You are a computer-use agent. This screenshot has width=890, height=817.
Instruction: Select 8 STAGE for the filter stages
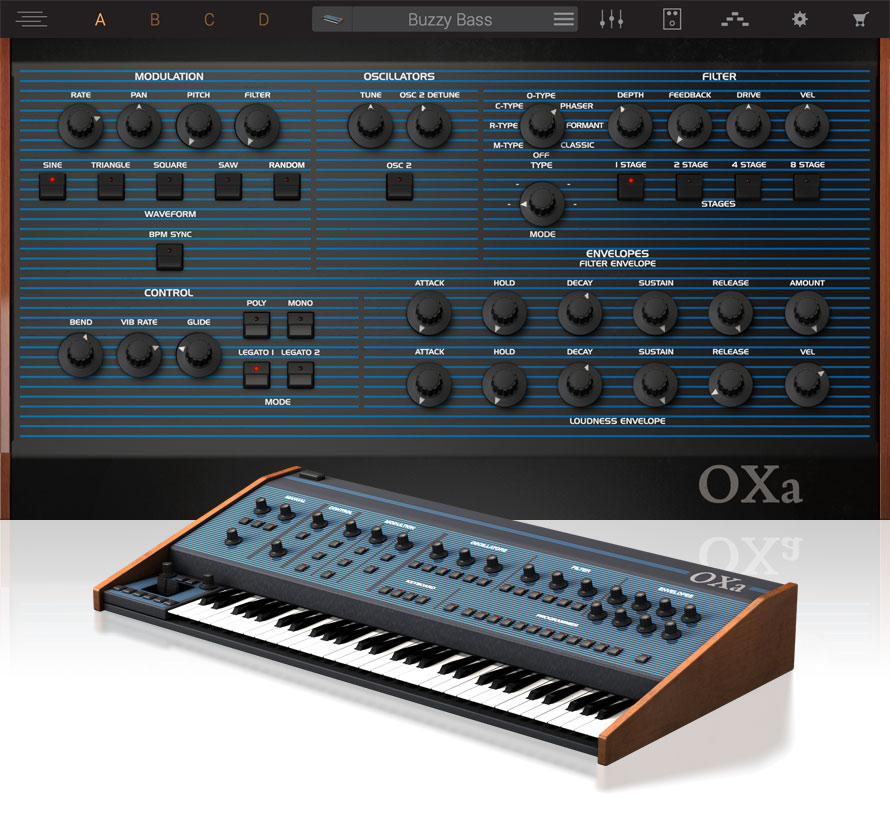point(805,185)
